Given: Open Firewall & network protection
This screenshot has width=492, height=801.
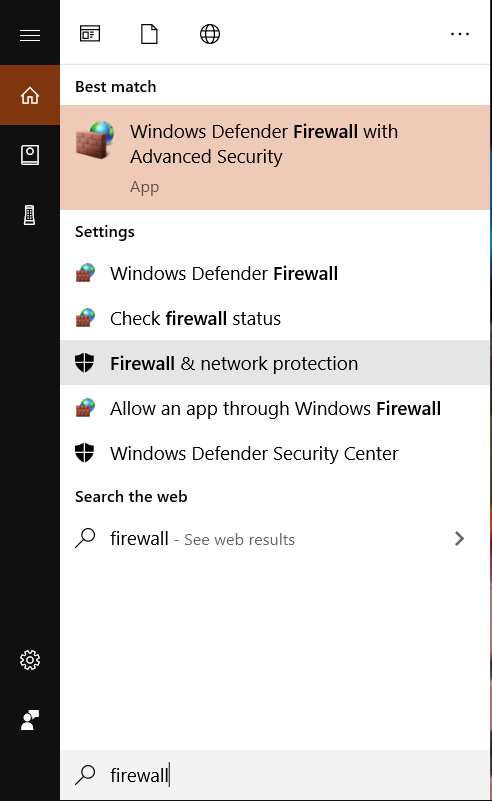Looking at the screenshot, I should 275,363.
